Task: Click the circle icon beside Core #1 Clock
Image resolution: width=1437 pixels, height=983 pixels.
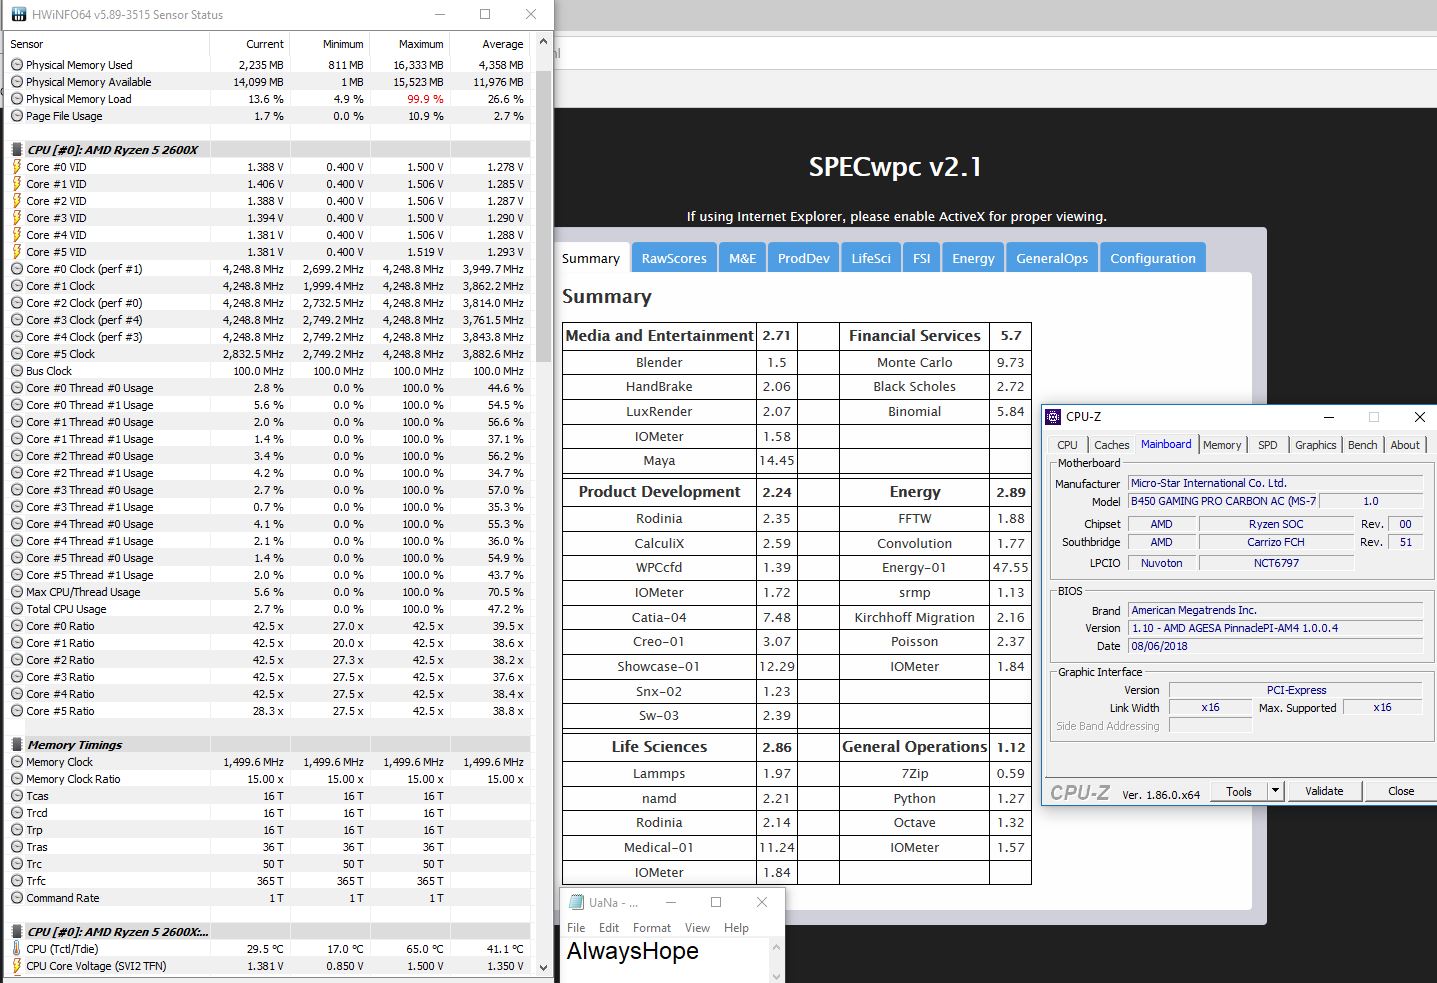Action: tap(17, 286)
